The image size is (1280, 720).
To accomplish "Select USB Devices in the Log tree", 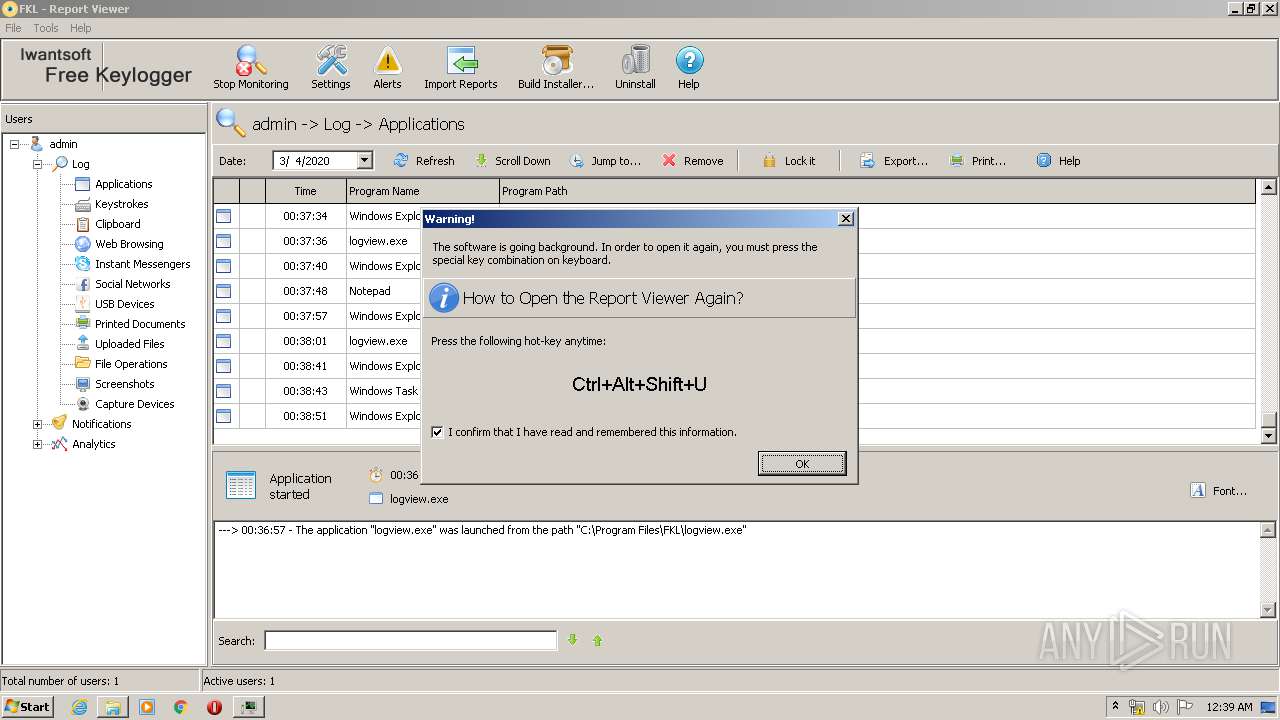I will tap(124, 304).
